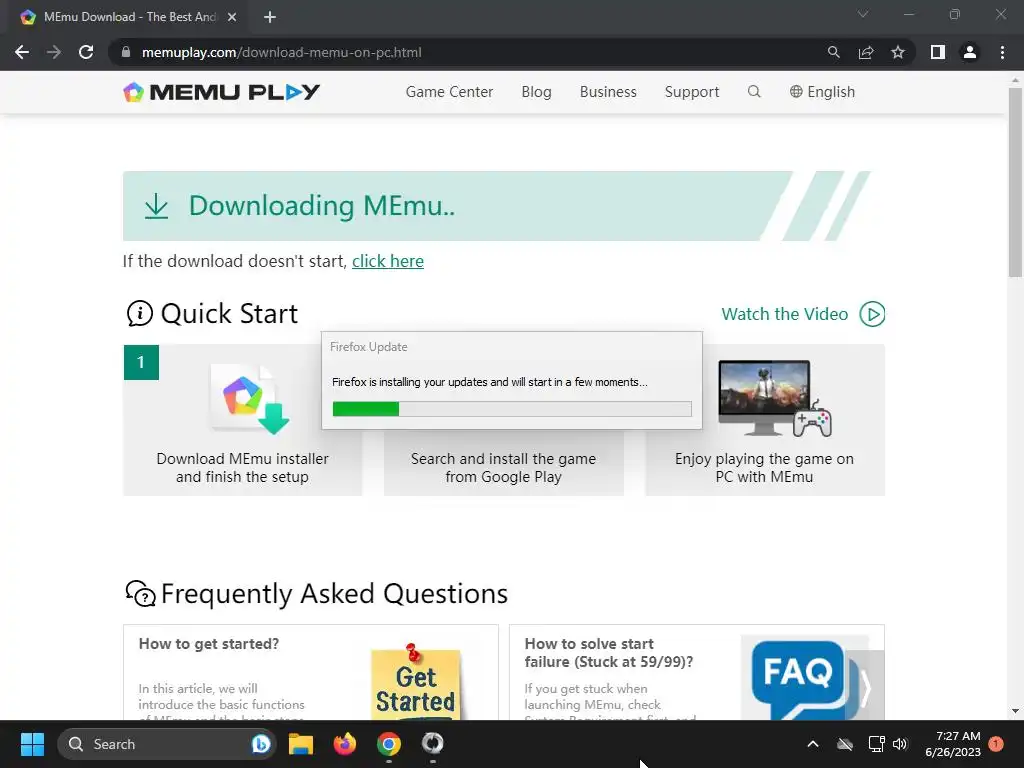
Task: Click the PC gaming monitor image
Action: [775, 398]
